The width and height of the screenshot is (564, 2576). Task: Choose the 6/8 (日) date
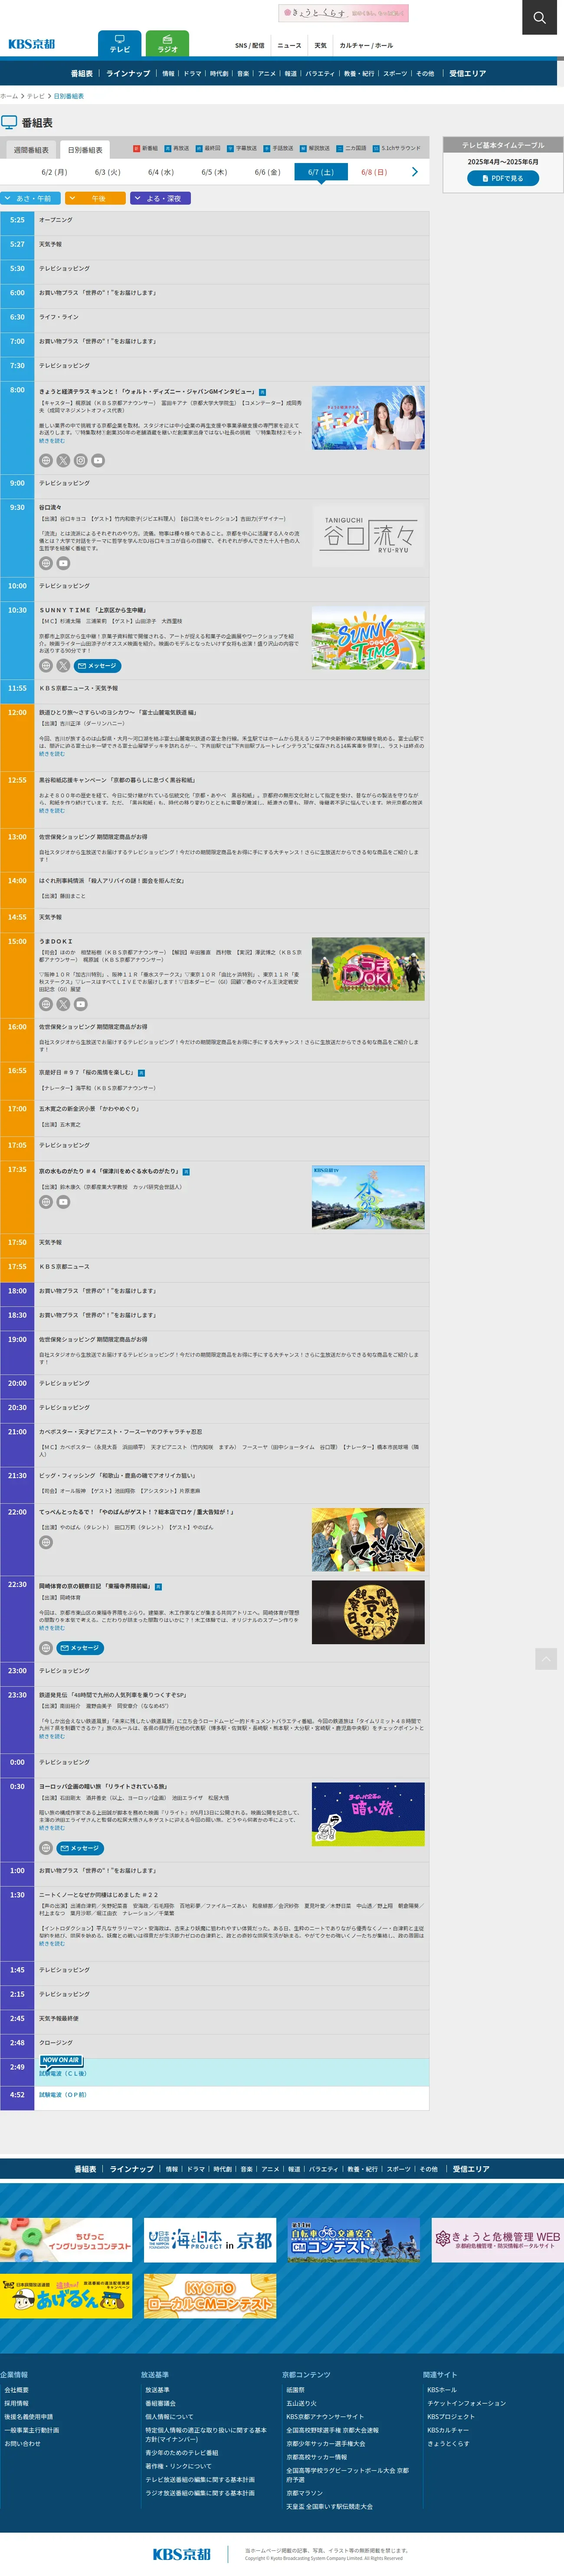[x=374, y=172]
